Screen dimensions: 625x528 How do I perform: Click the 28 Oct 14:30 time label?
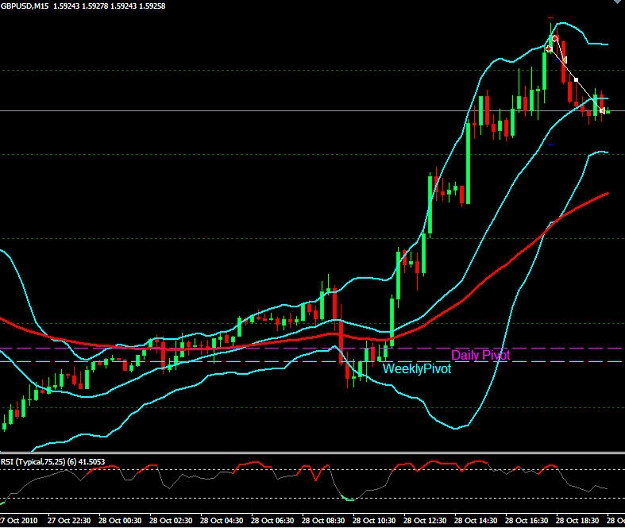476,520
